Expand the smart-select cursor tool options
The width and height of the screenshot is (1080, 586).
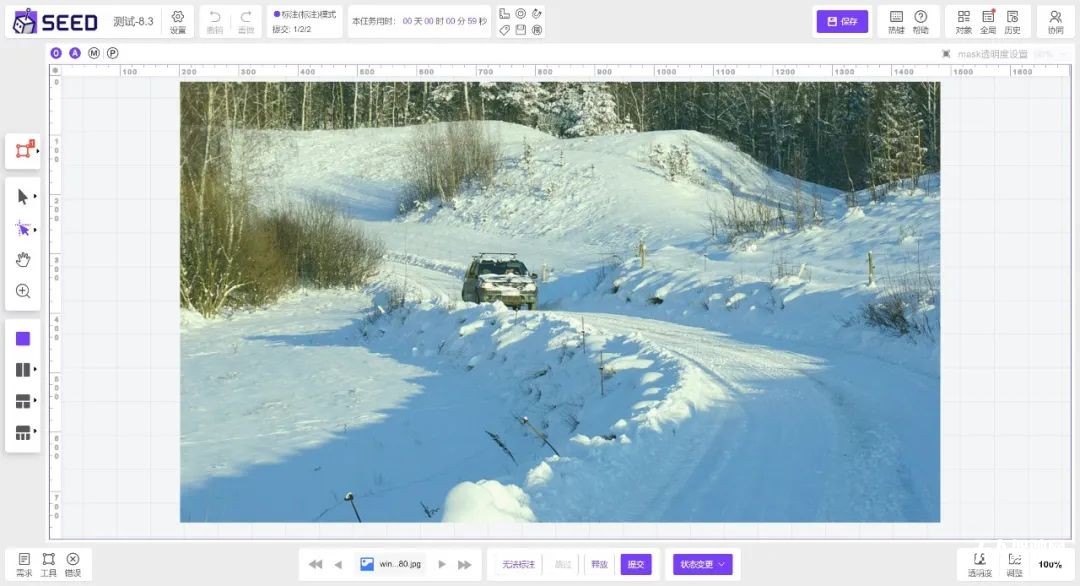click(x=35, y=229)
